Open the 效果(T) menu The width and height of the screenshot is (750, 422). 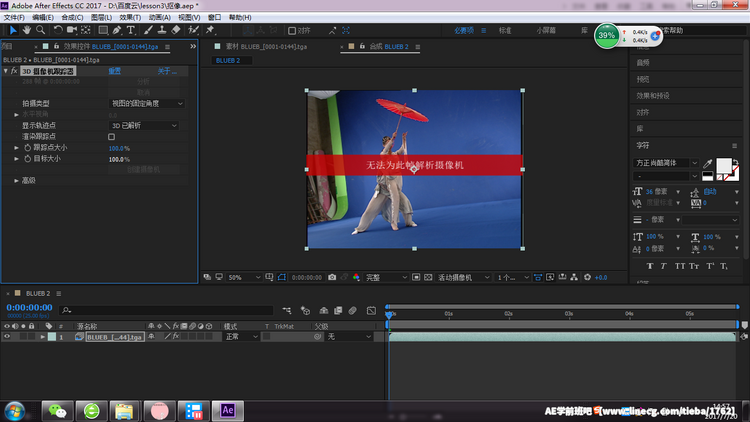pos(130,17)
